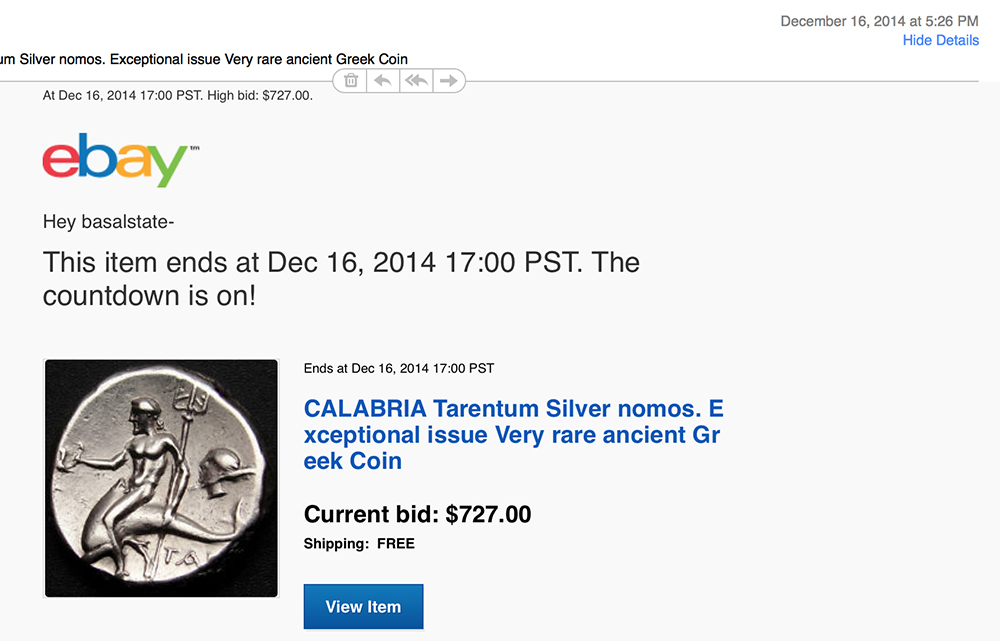Click 'countdown is on!' headline text
Image resolution: width=1000 pixels, height=641 pixels.
(149, 296)
